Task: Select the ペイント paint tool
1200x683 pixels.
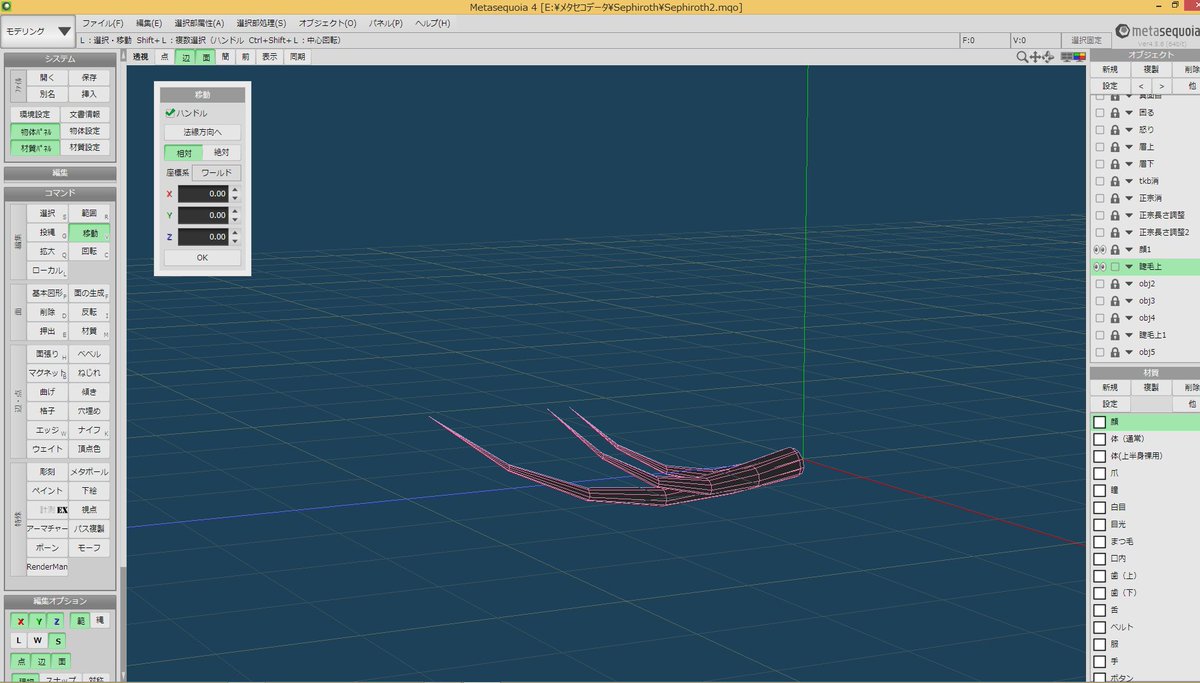Action: (x=48, y=491)
